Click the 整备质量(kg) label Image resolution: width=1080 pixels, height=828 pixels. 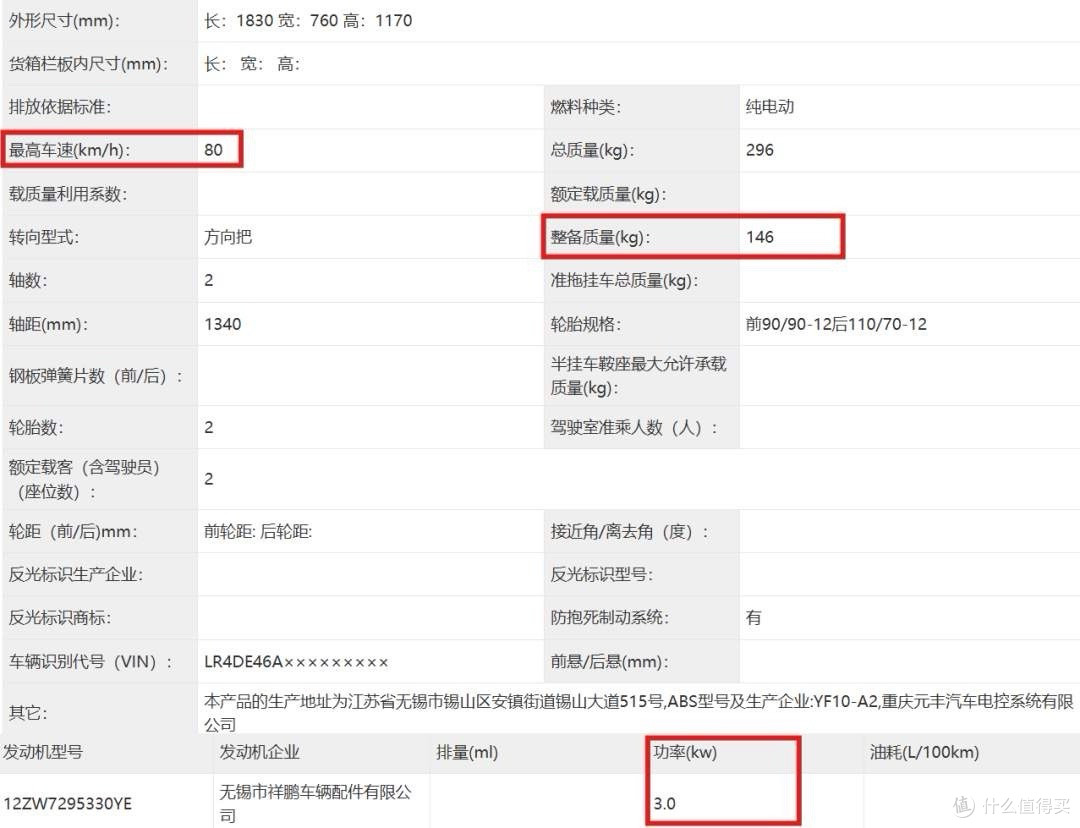point(600,237)
